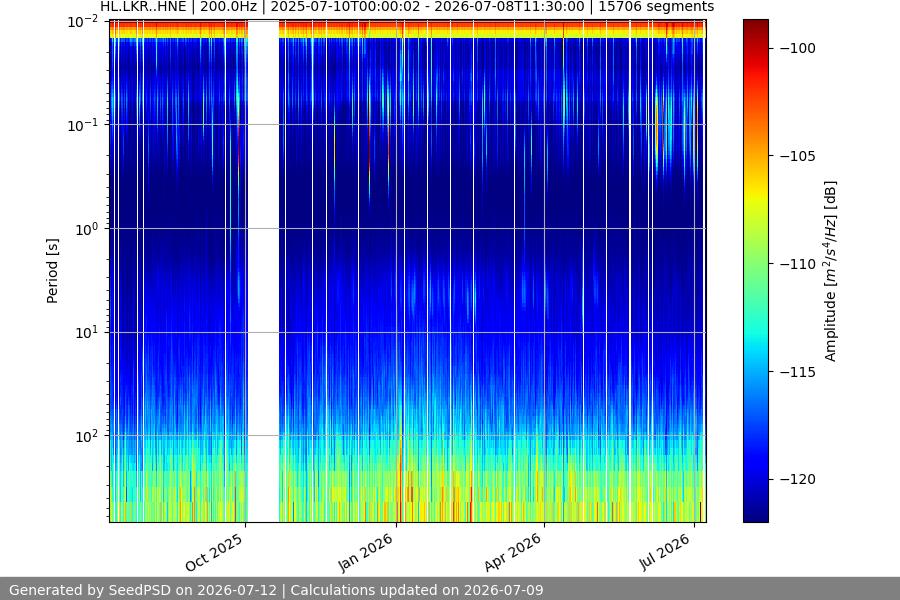Viewport: 900px width, 600px height.
Task: Select the 'Apr 2026' x-axis label
Action: click(x=513, y=552)
